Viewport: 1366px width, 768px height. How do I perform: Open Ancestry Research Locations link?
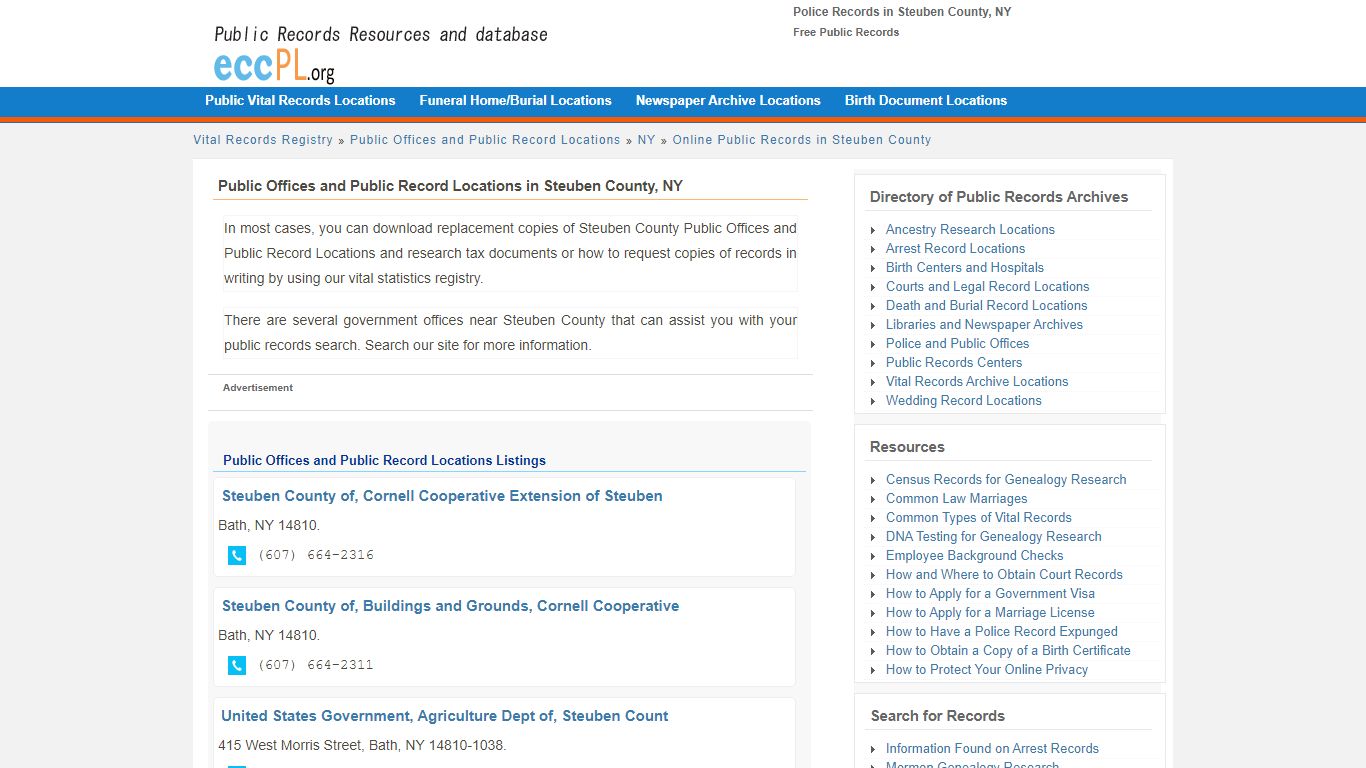pyautogui.click(x=970, y=230)
